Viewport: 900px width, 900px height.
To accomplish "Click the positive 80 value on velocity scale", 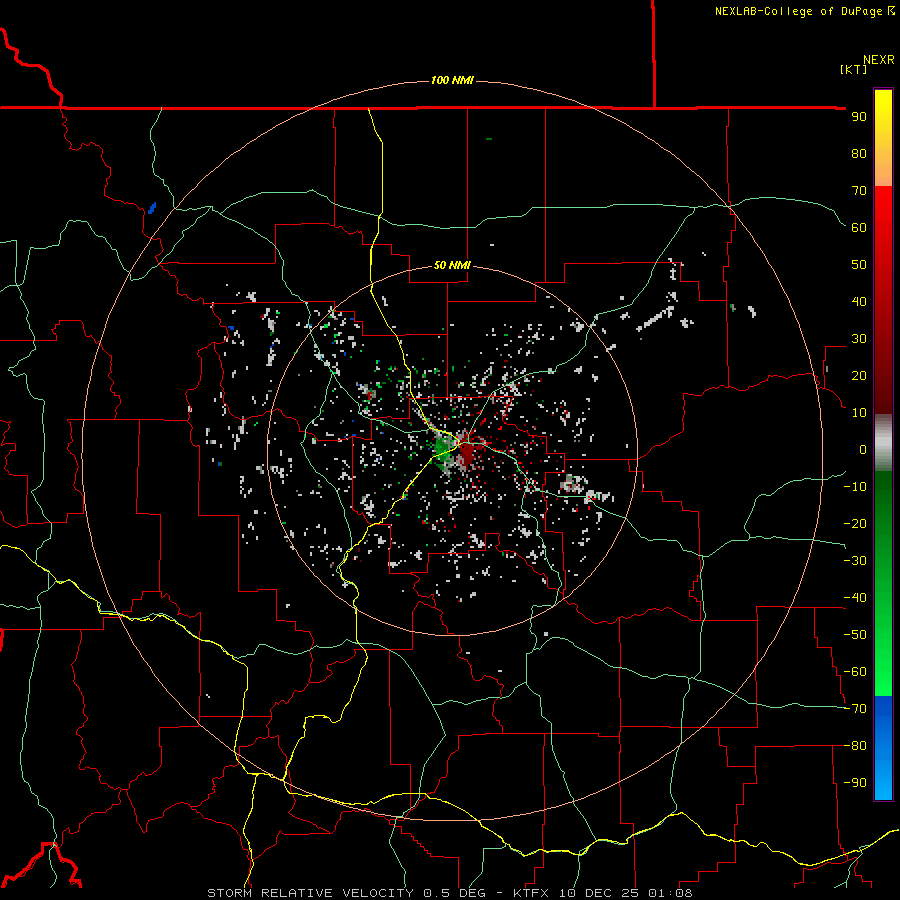I will point(859,153).
